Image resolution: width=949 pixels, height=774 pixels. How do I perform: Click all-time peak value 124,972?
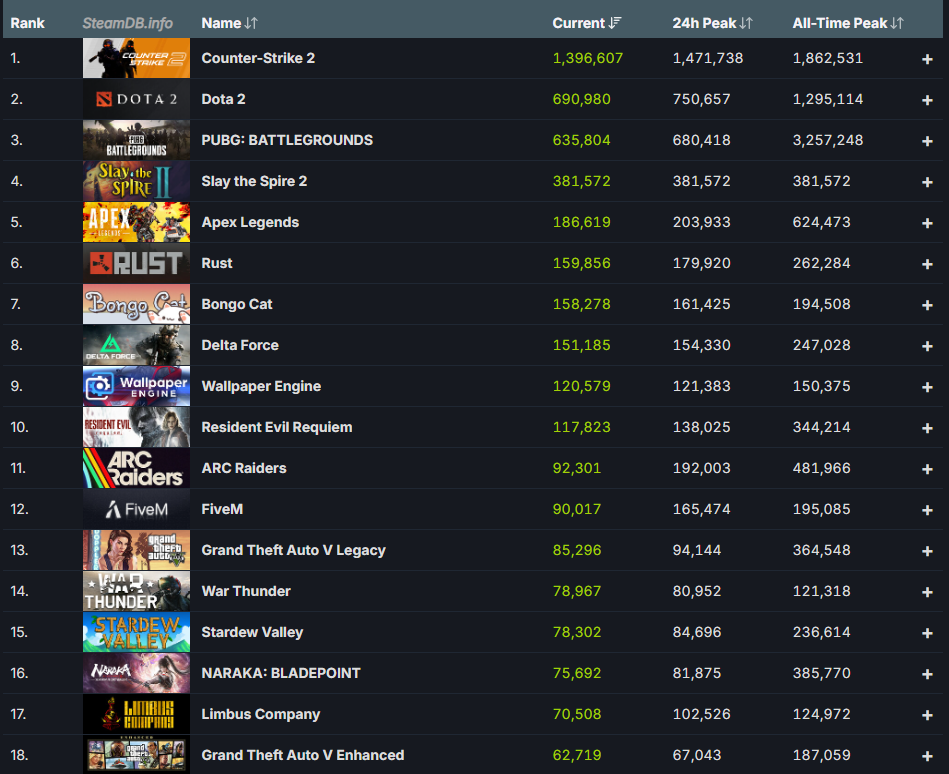pyautogui.click(x=821, y=714)
